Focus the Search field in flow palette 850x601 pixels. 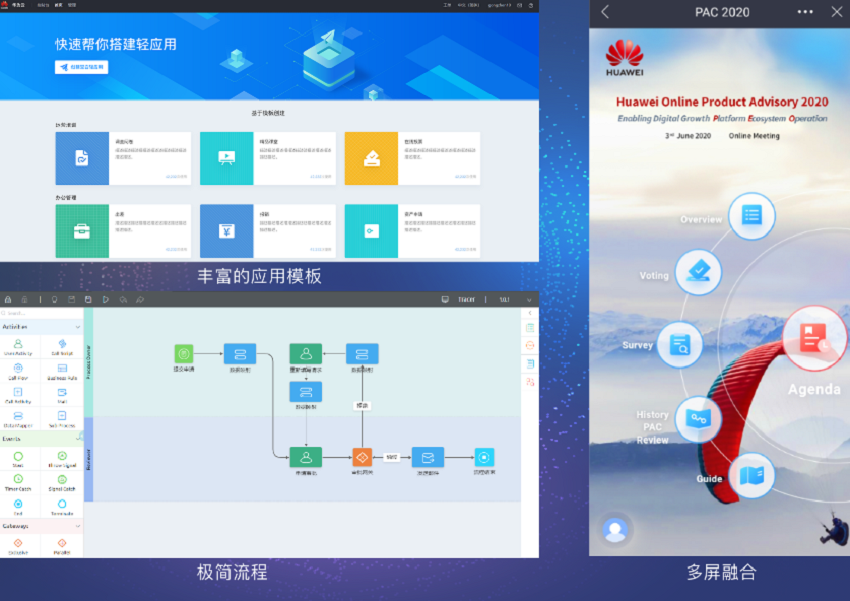pos(42,313)
